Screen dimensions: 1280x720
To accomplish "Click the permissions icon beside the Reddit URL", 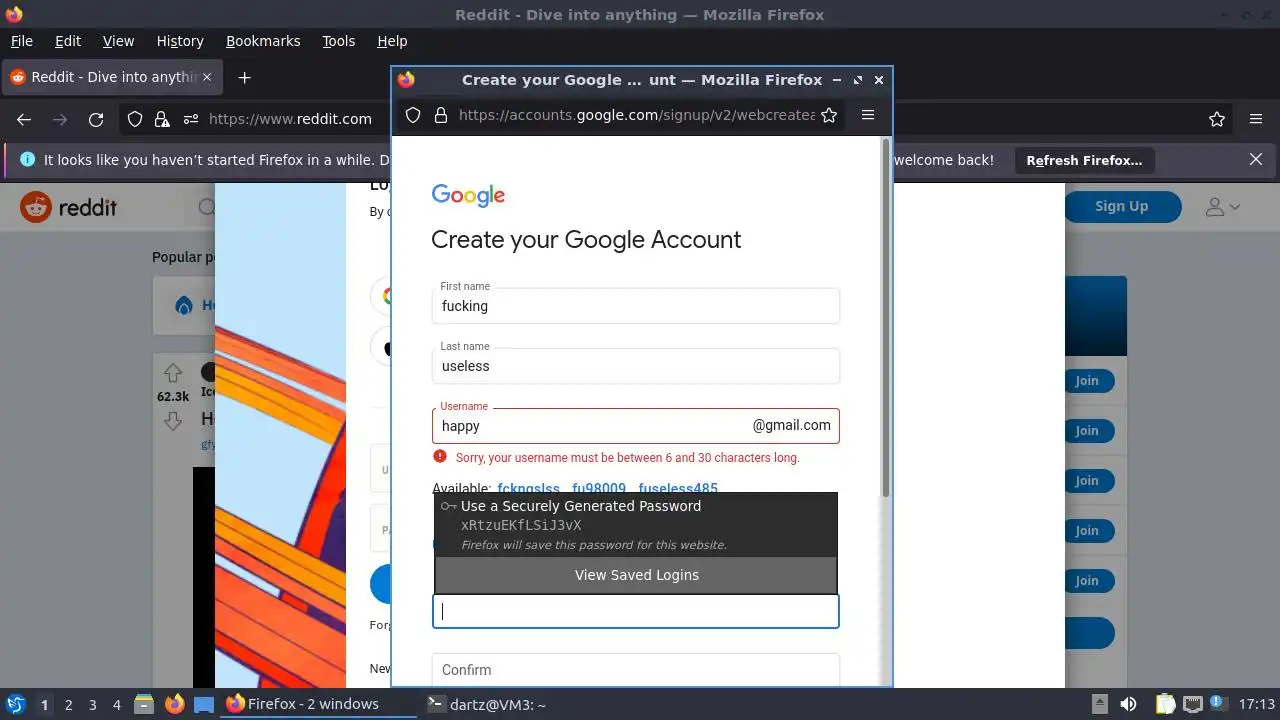I will pyautogui.click(x=191, y=119).
